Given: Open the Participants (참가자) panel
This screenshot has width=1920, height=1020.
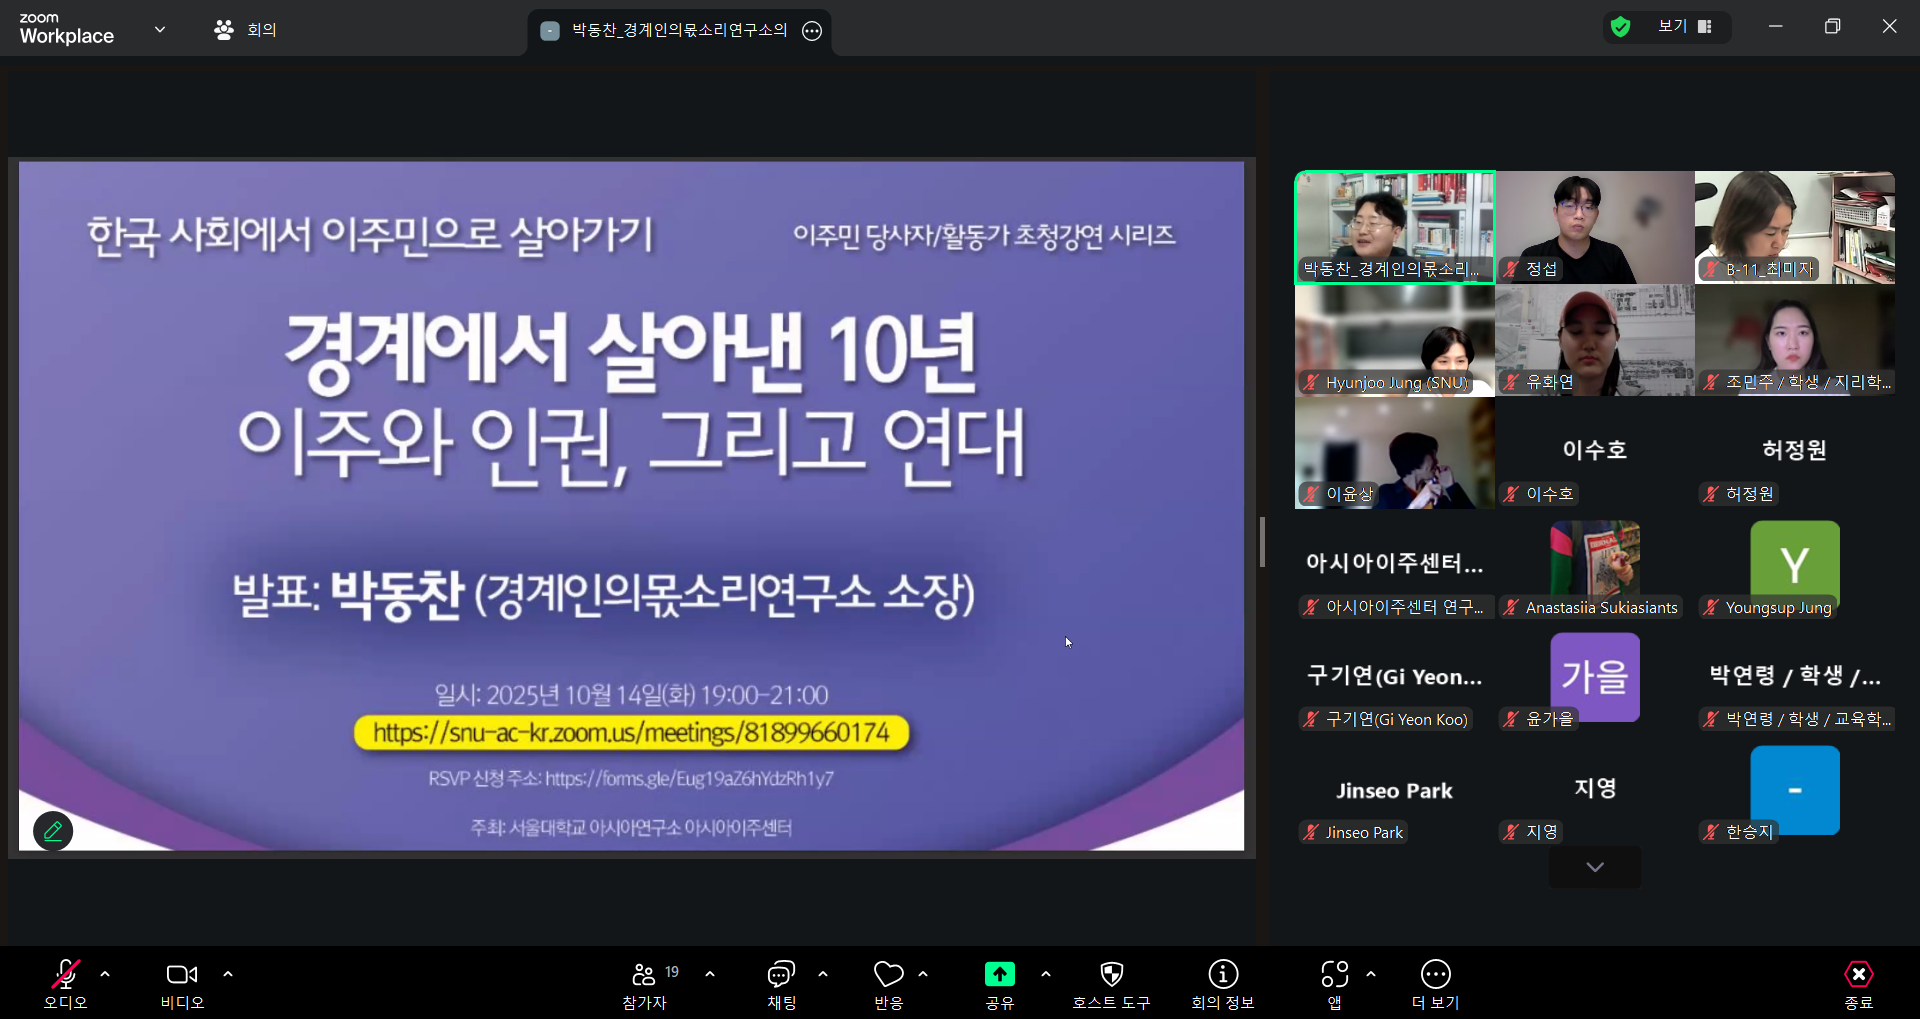Looking at the screenshot, I should click(644, 975).
